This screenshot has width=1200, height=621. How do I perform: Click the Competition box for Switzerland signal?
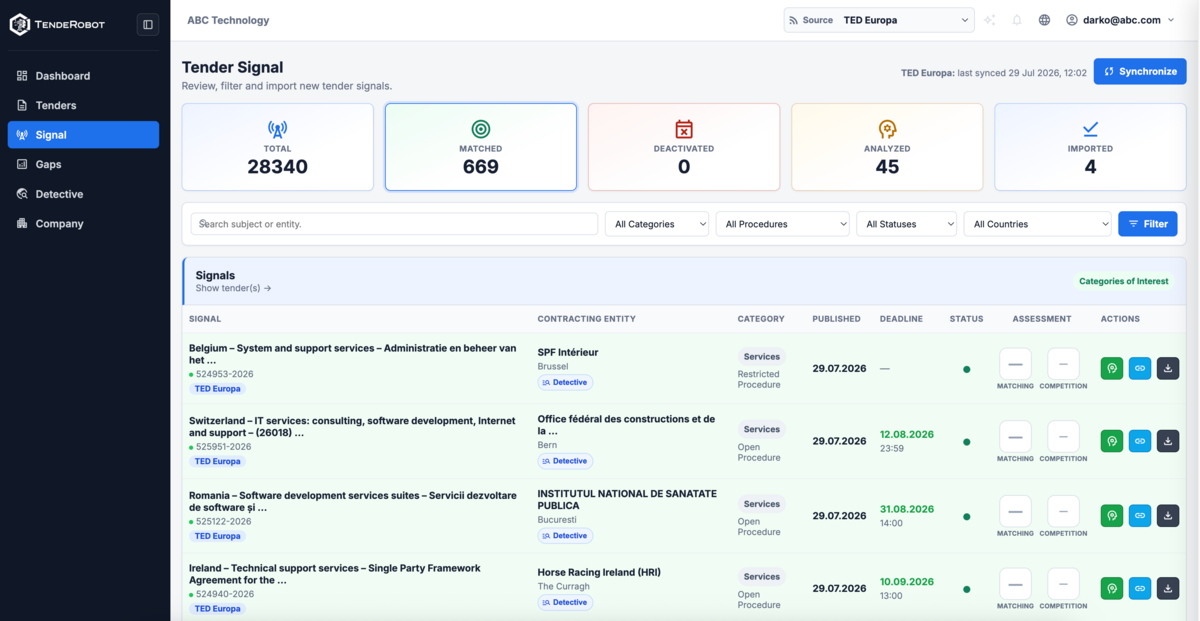[x=1063, y=436]
